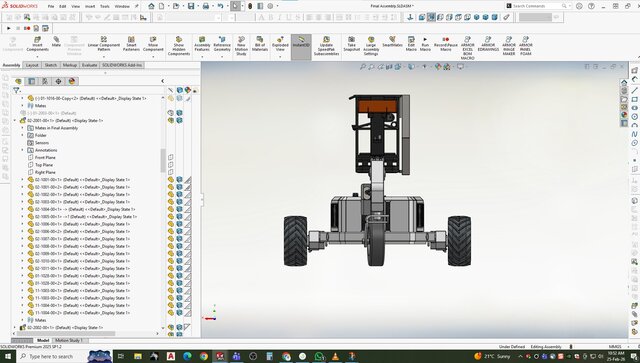Switch to the Layout tab
Viewport: 640px width, 363px height.
[32, 65]
